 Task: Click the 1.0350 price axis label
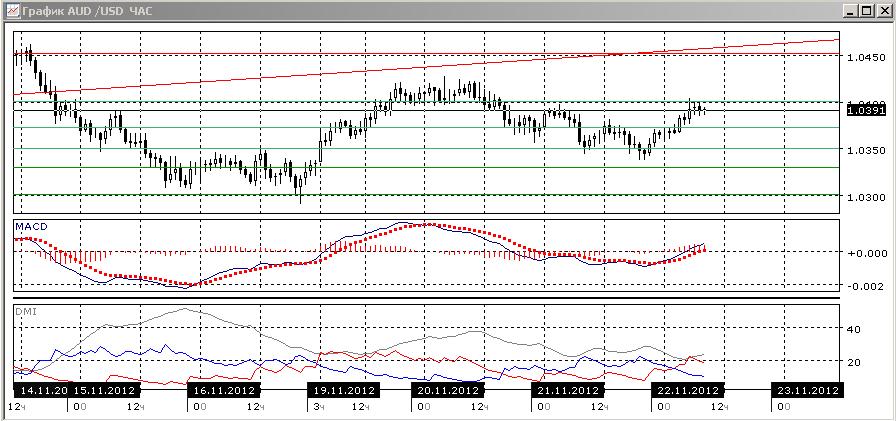click(867, 150)
